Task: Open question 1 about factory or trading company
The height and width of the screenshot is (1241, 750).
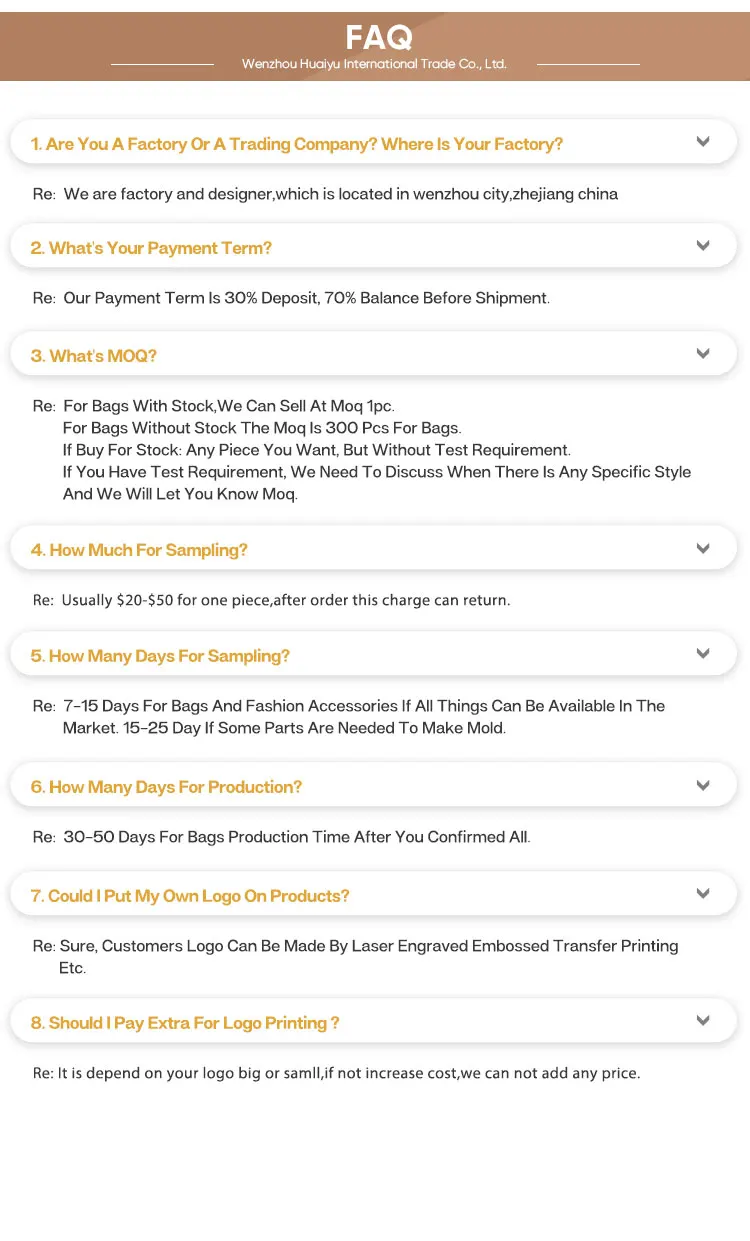Action: [296, 144]
